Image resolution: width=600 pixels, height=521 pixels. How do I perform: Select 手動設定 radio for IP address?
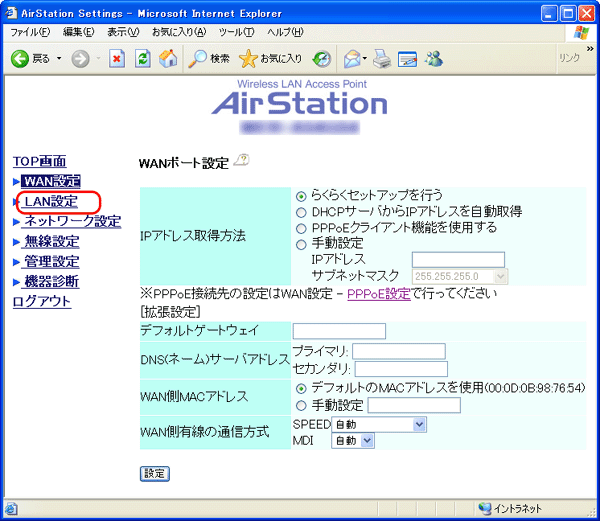(301, 245)
